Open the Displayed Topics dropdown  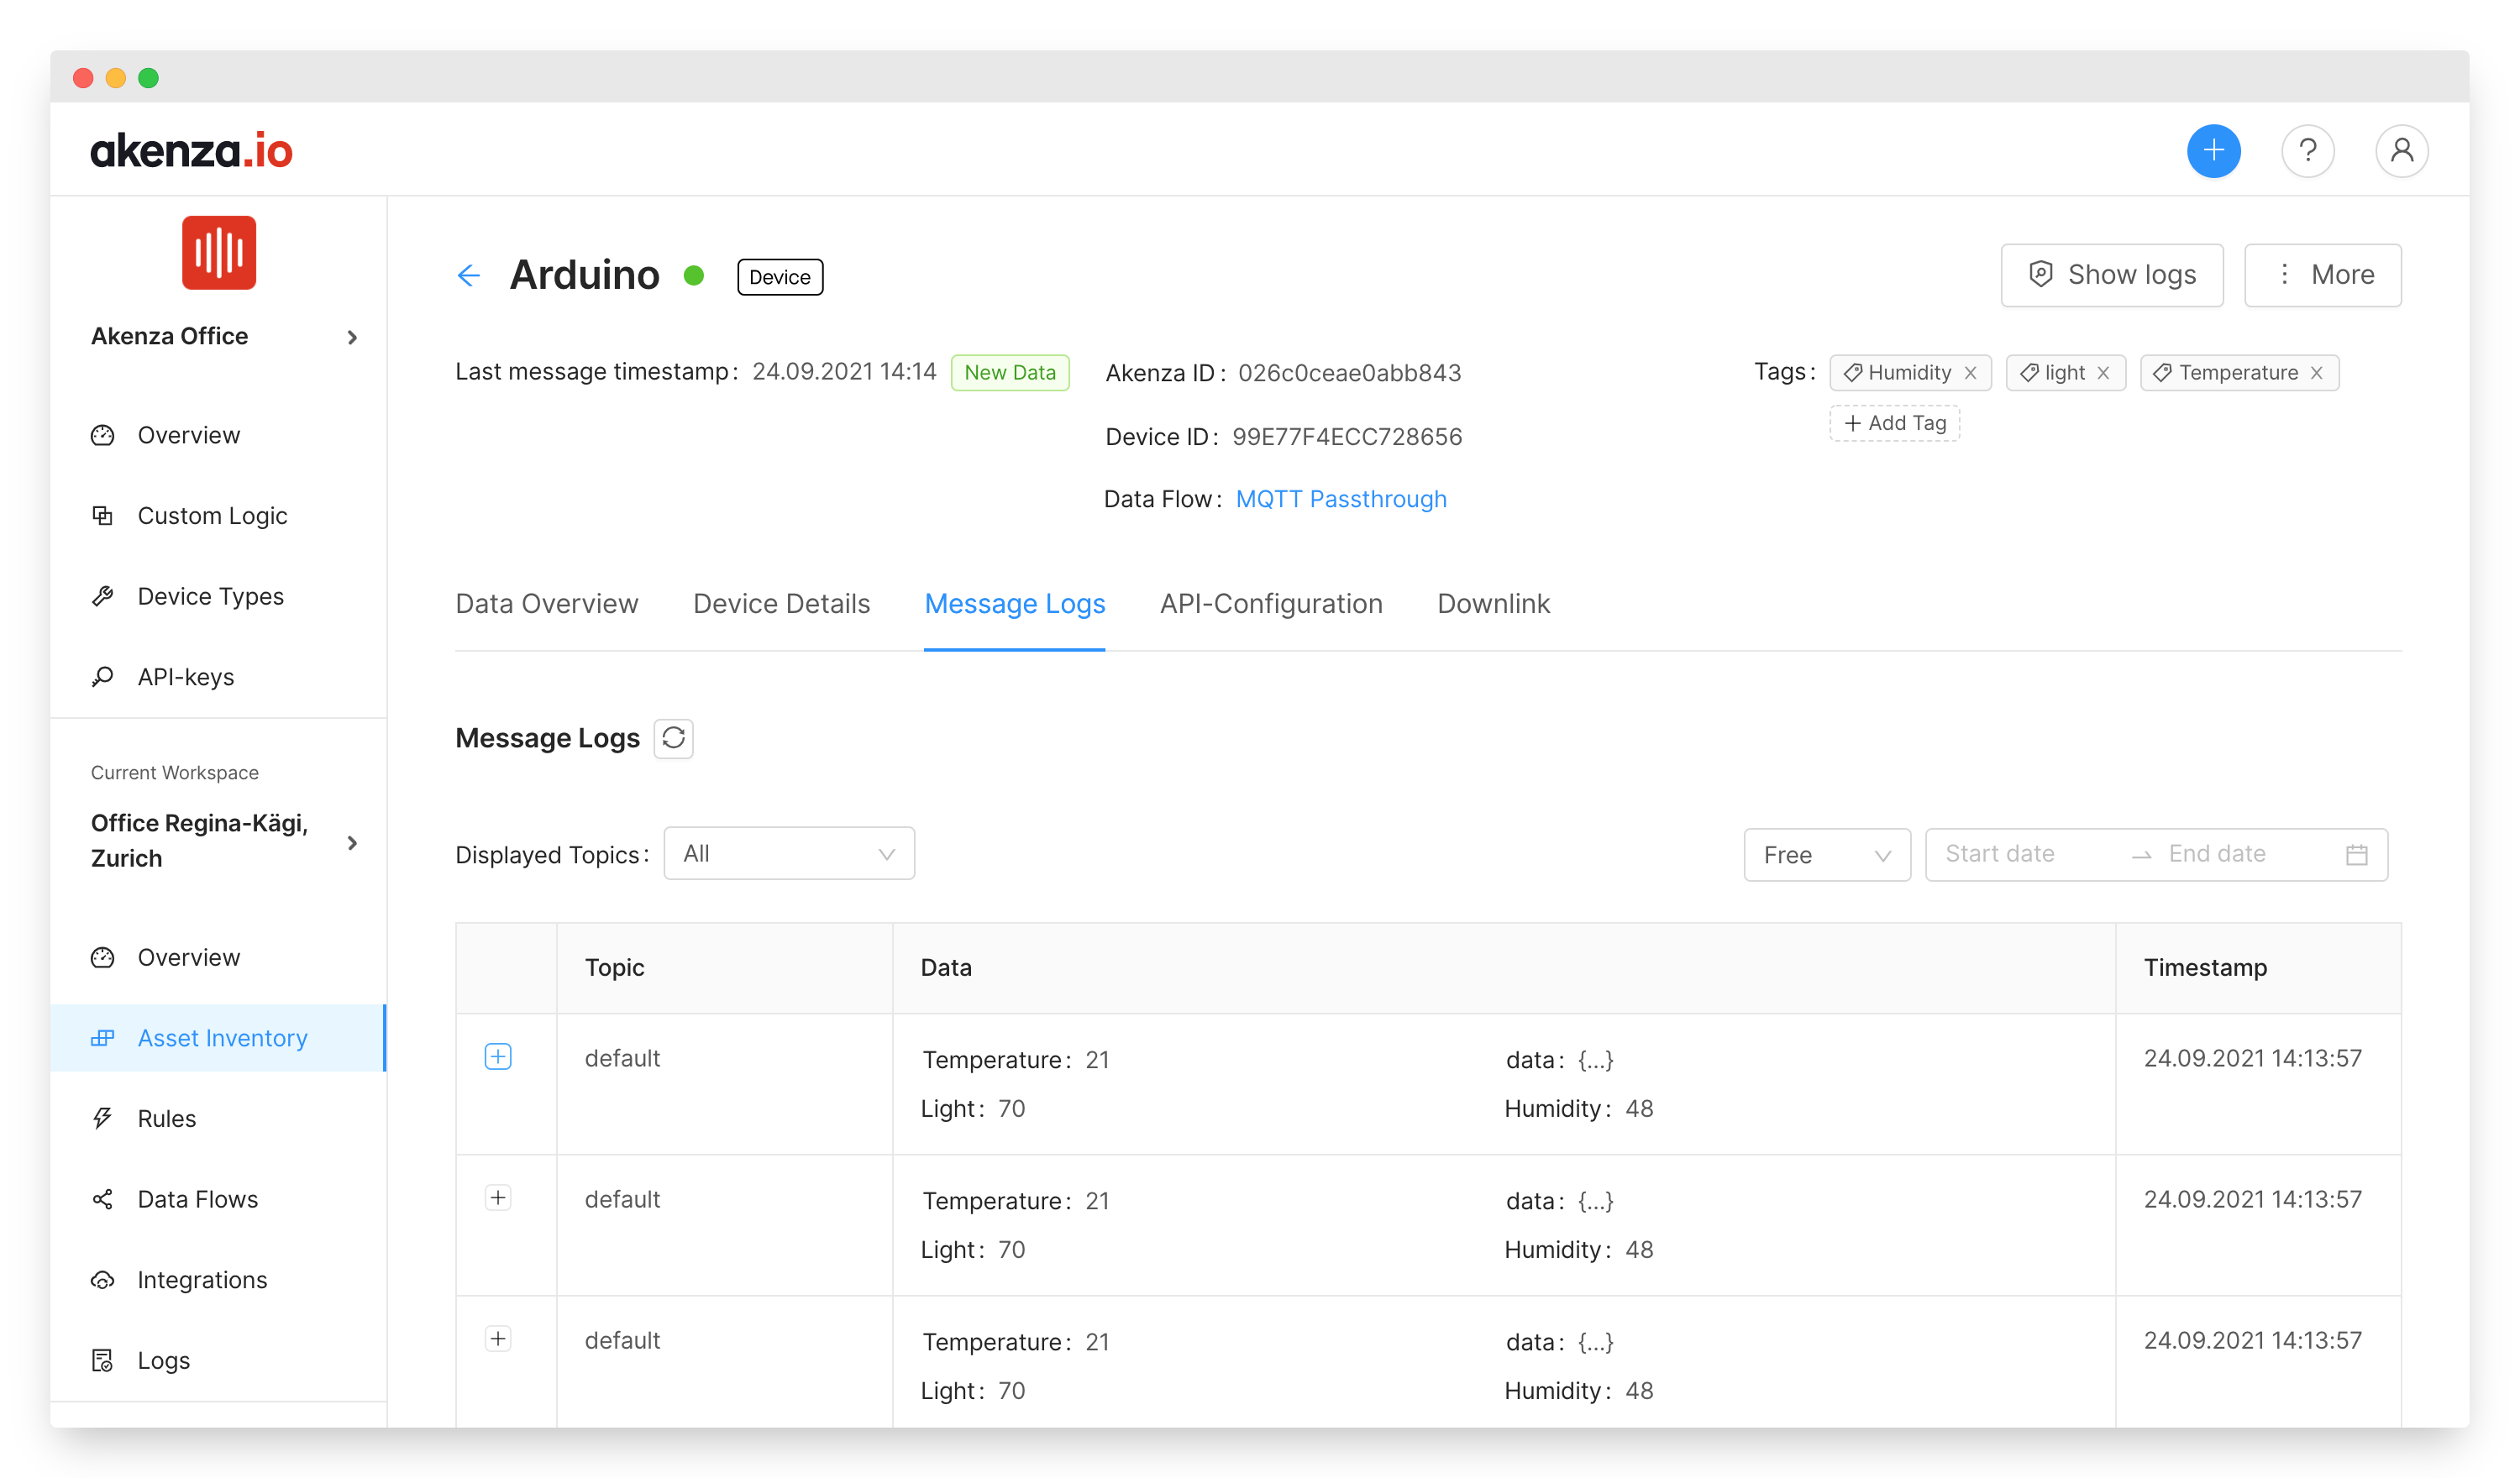click(x=789, y=853)
